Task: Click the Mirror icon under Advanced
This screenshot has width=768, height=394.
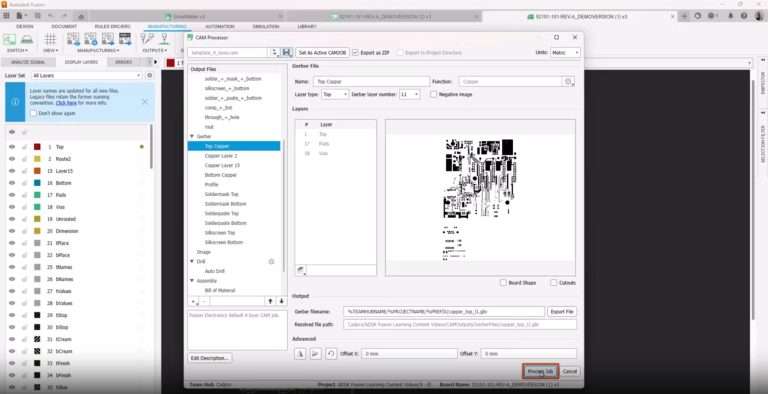Action: tap(300, 353)
